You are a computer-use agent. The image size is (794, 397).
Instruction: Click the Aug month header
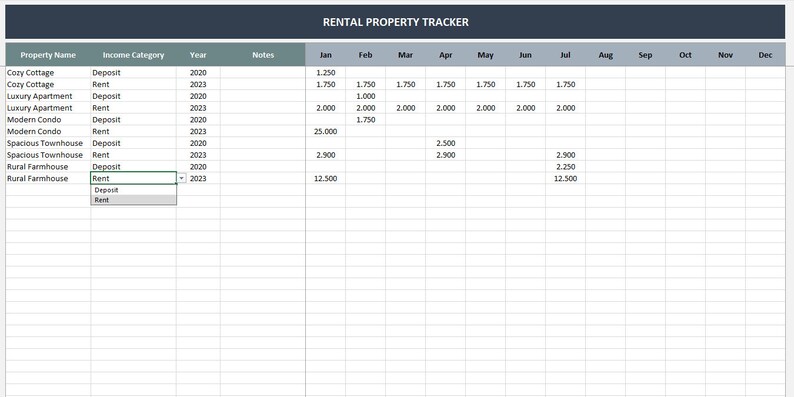606,55
